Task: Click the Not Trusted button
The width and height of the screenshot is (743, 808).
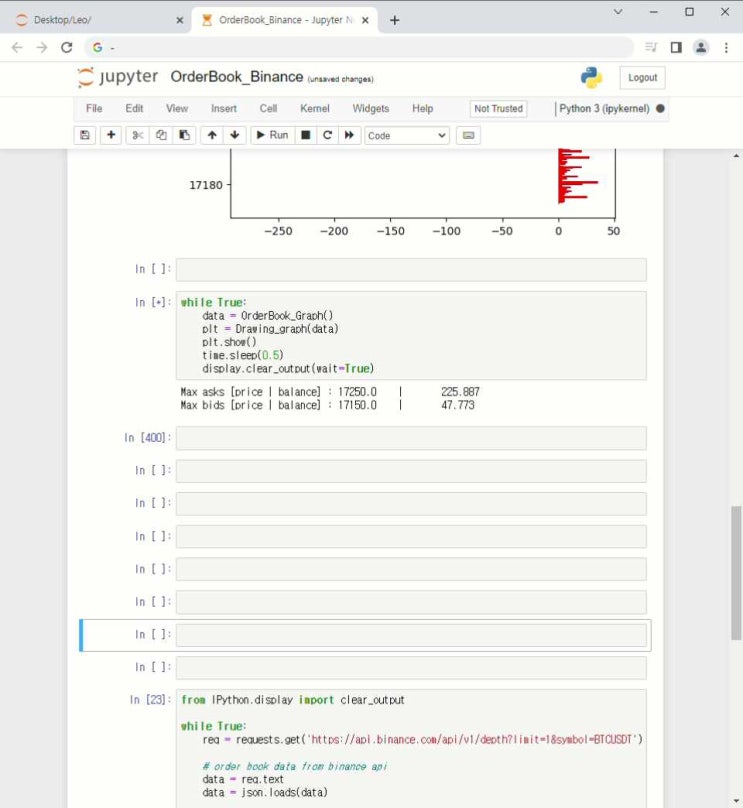Action: [x=498, y=108]
